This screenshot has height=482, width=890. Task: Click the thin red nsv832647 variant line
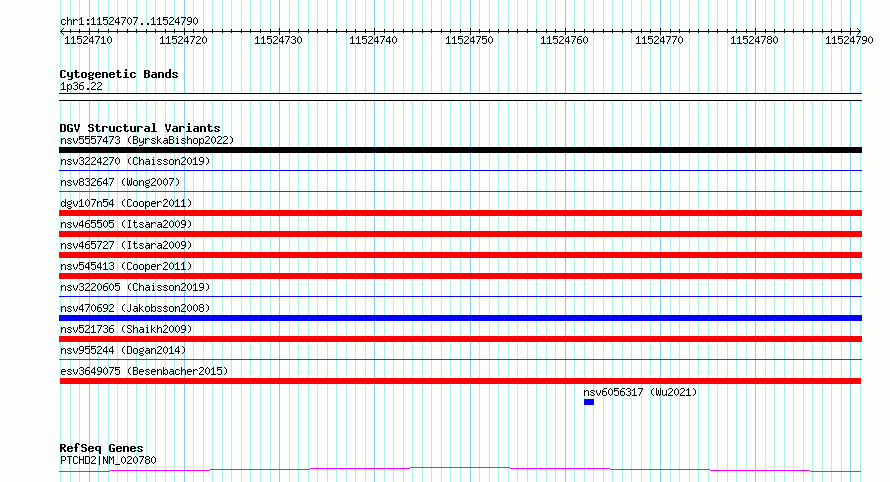click(460, 191)
